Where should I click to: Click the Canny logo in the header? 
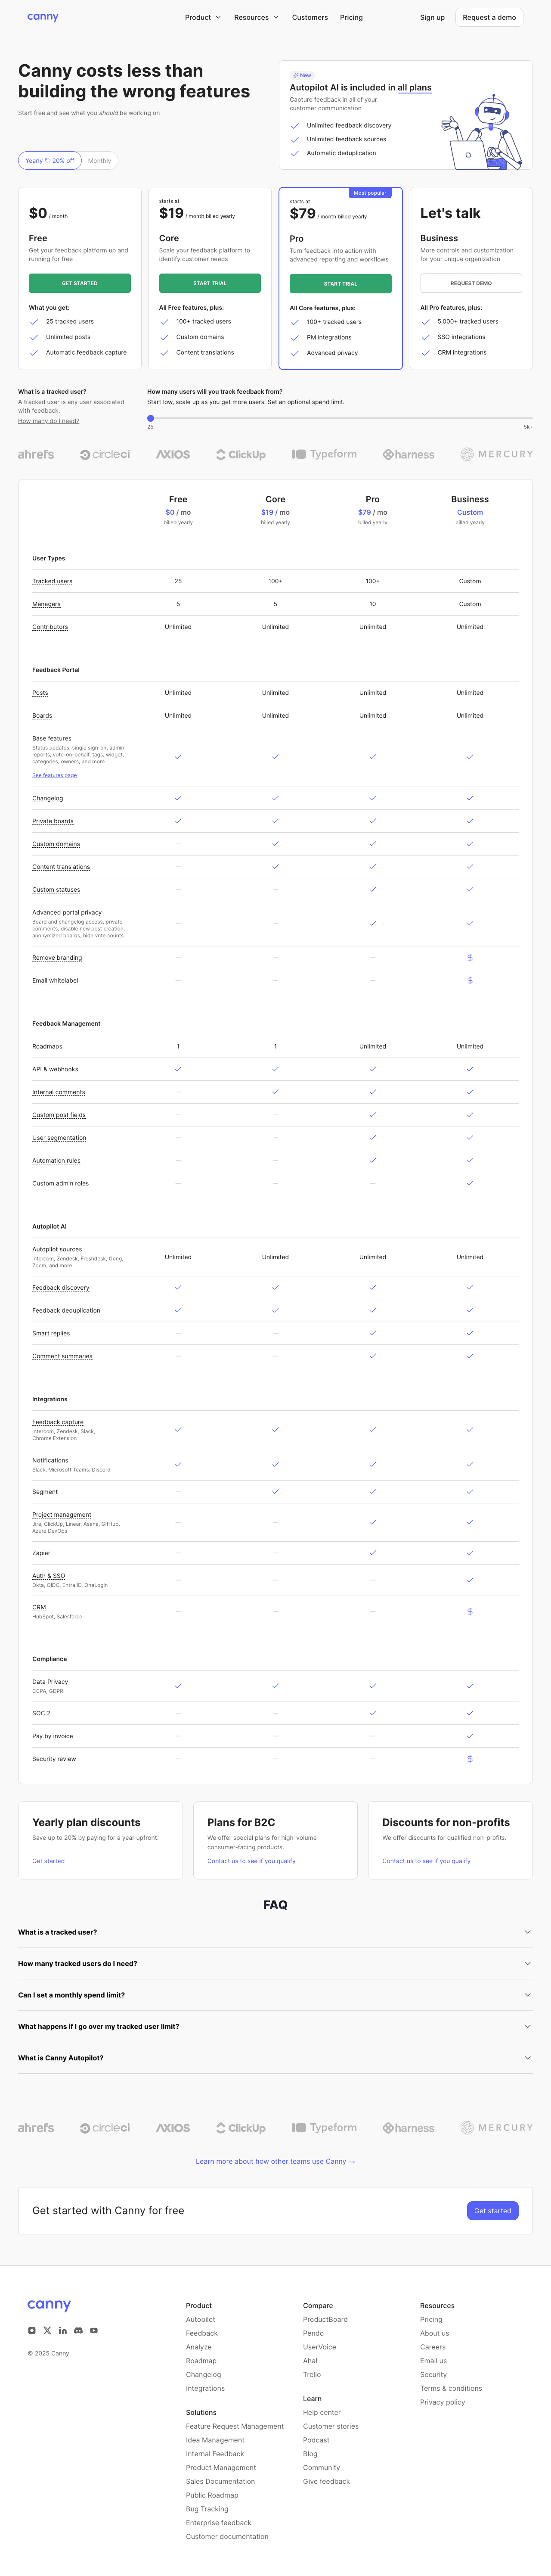tap(42, 17)
